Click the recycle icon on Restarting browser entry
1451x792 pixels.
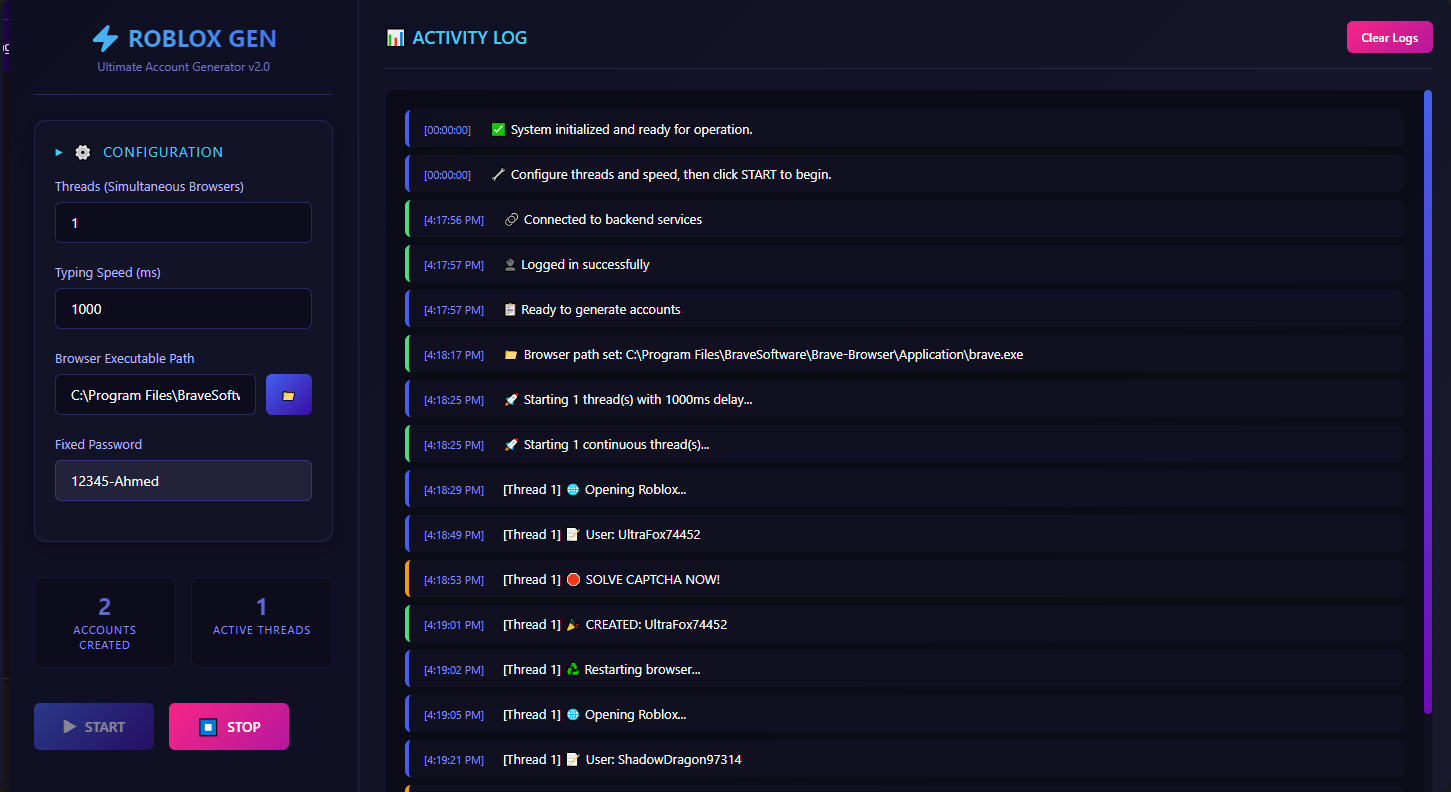[x=573, y=670]
